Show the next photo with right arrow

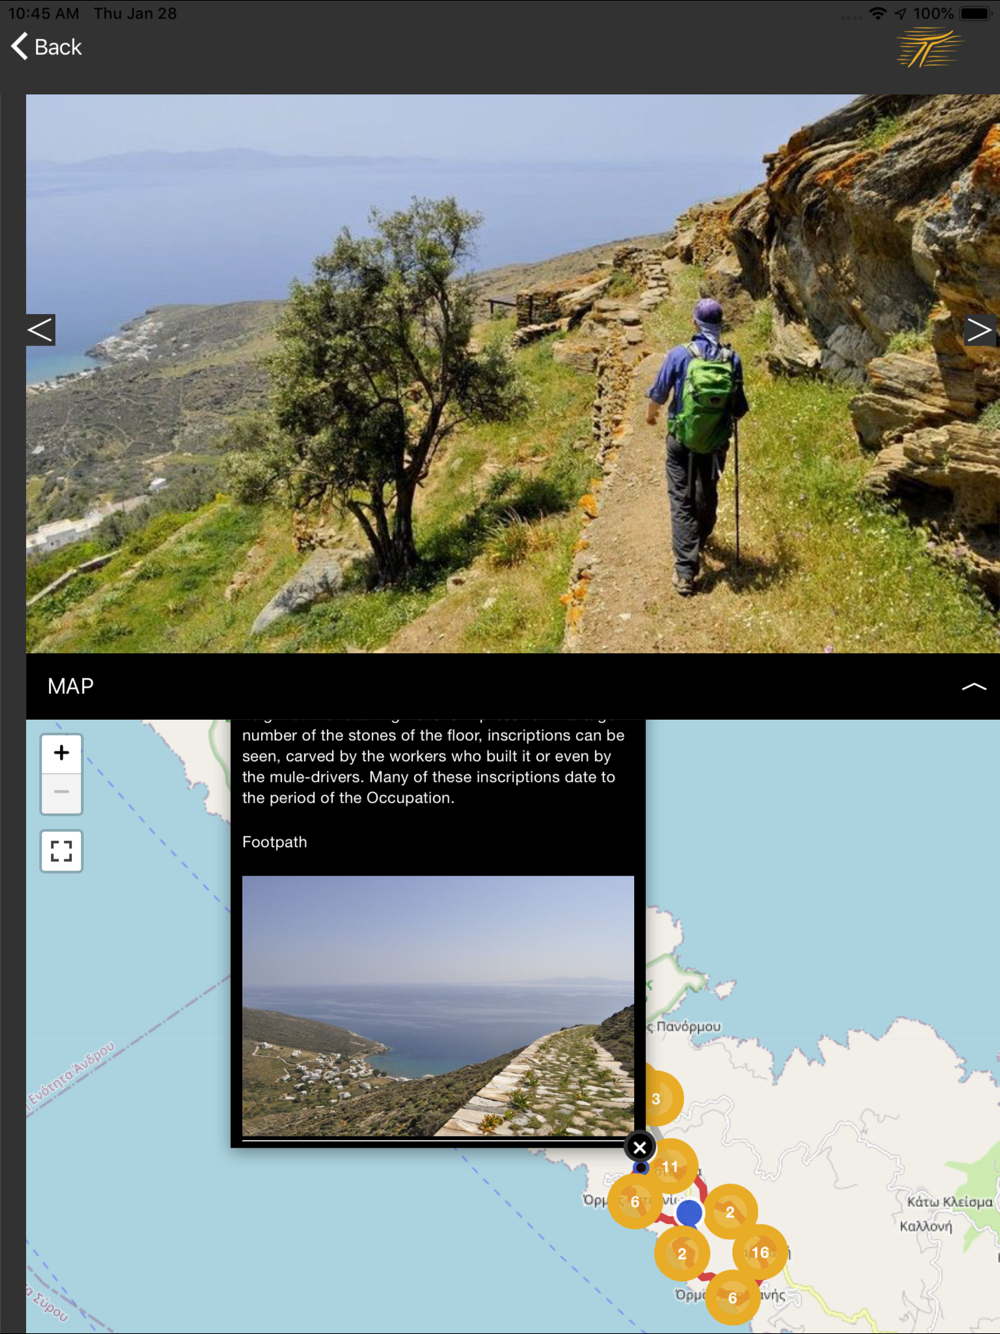[979, 330]
